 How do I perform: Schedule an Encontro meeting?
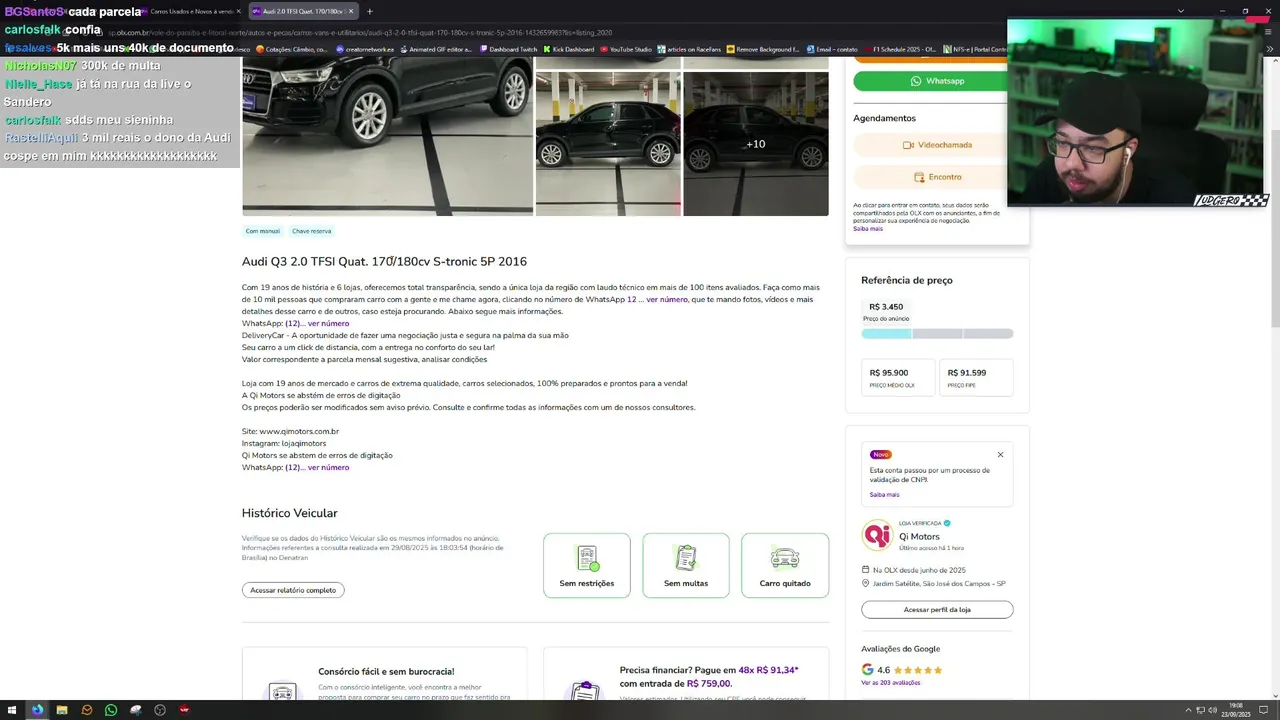pyautogui.click(x=937, y=177)
